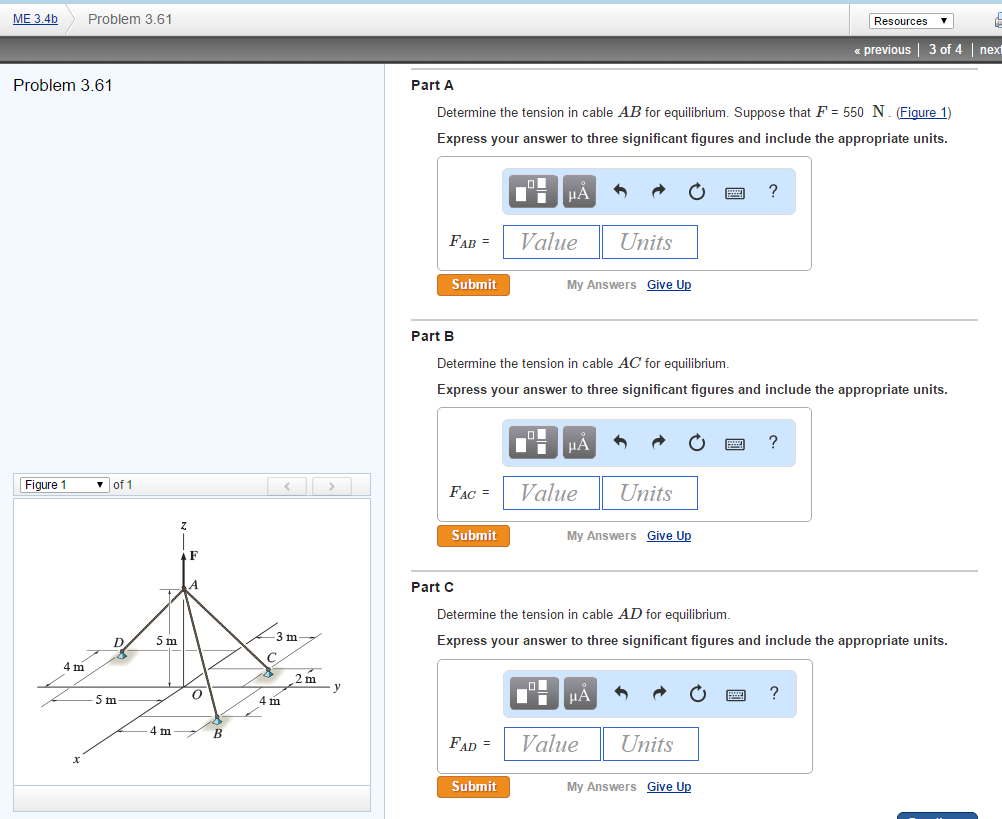
Task: Open the Figure 1 figure selector
Action: pos(64,484)
